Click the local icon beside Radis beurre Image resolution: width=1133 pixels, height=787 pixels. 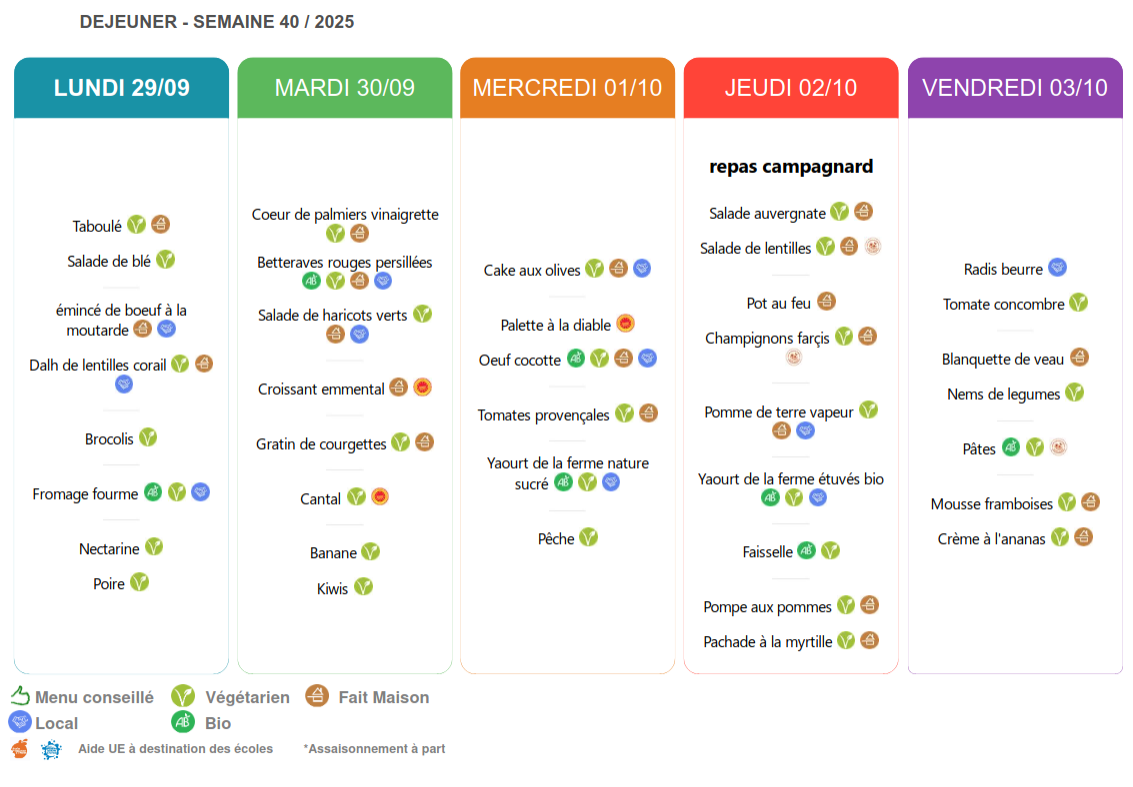coord(1057,268)
